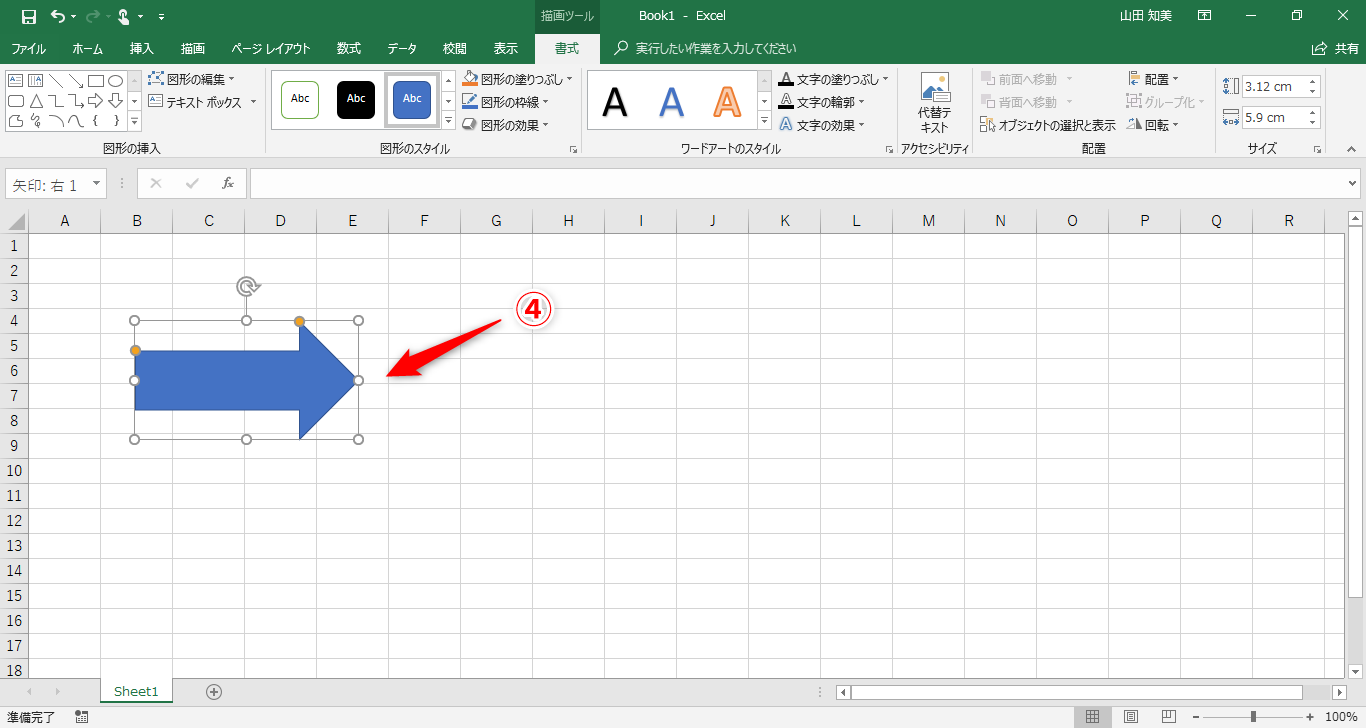Open the 配置 align dropdown
The image size is (1366, 728).
point(1154,78)
